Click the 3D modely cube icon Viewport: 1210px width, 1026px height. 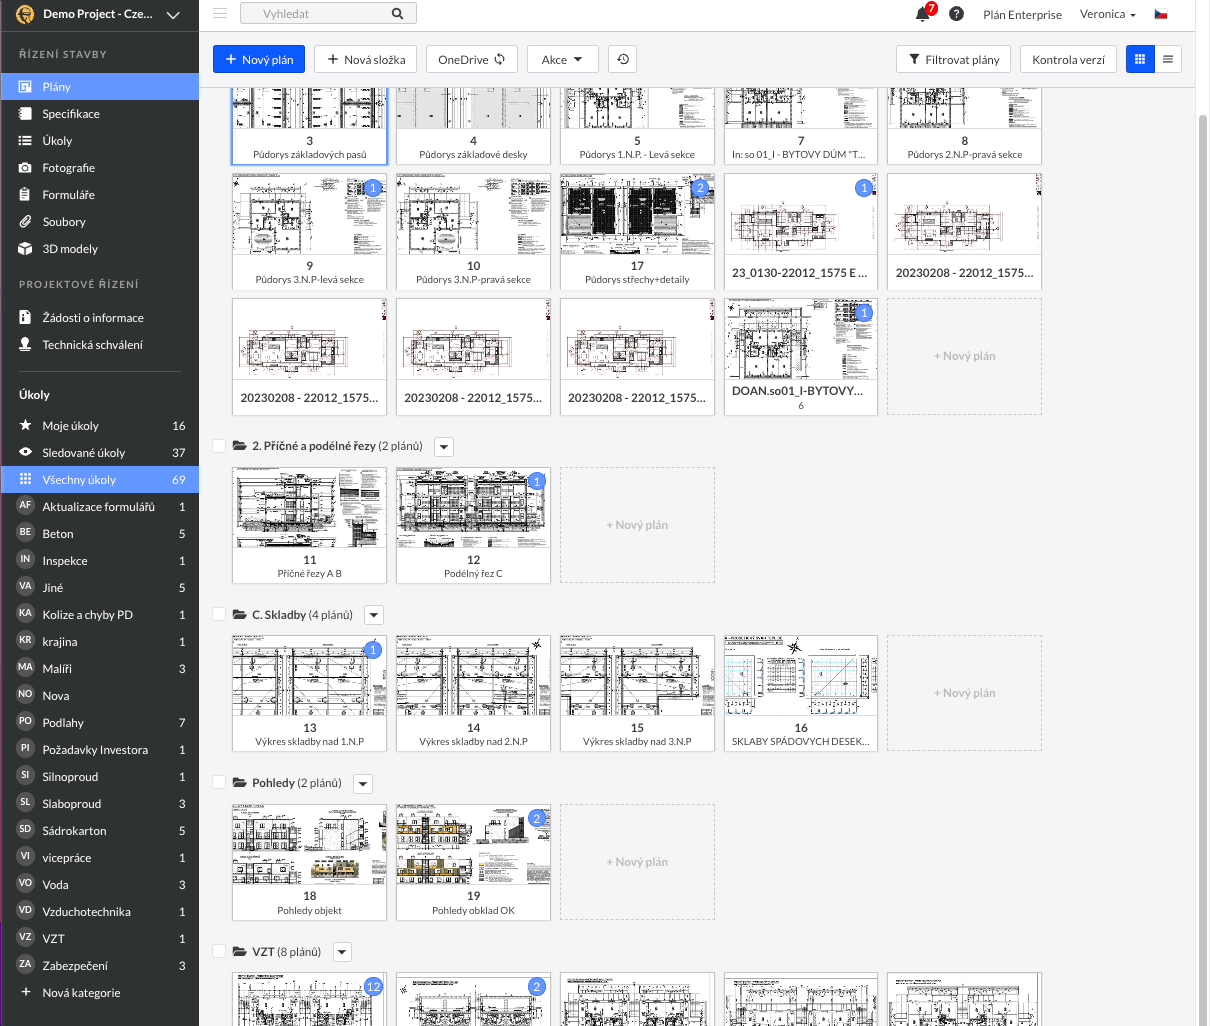pyautogui.click(x=25, y=249)
